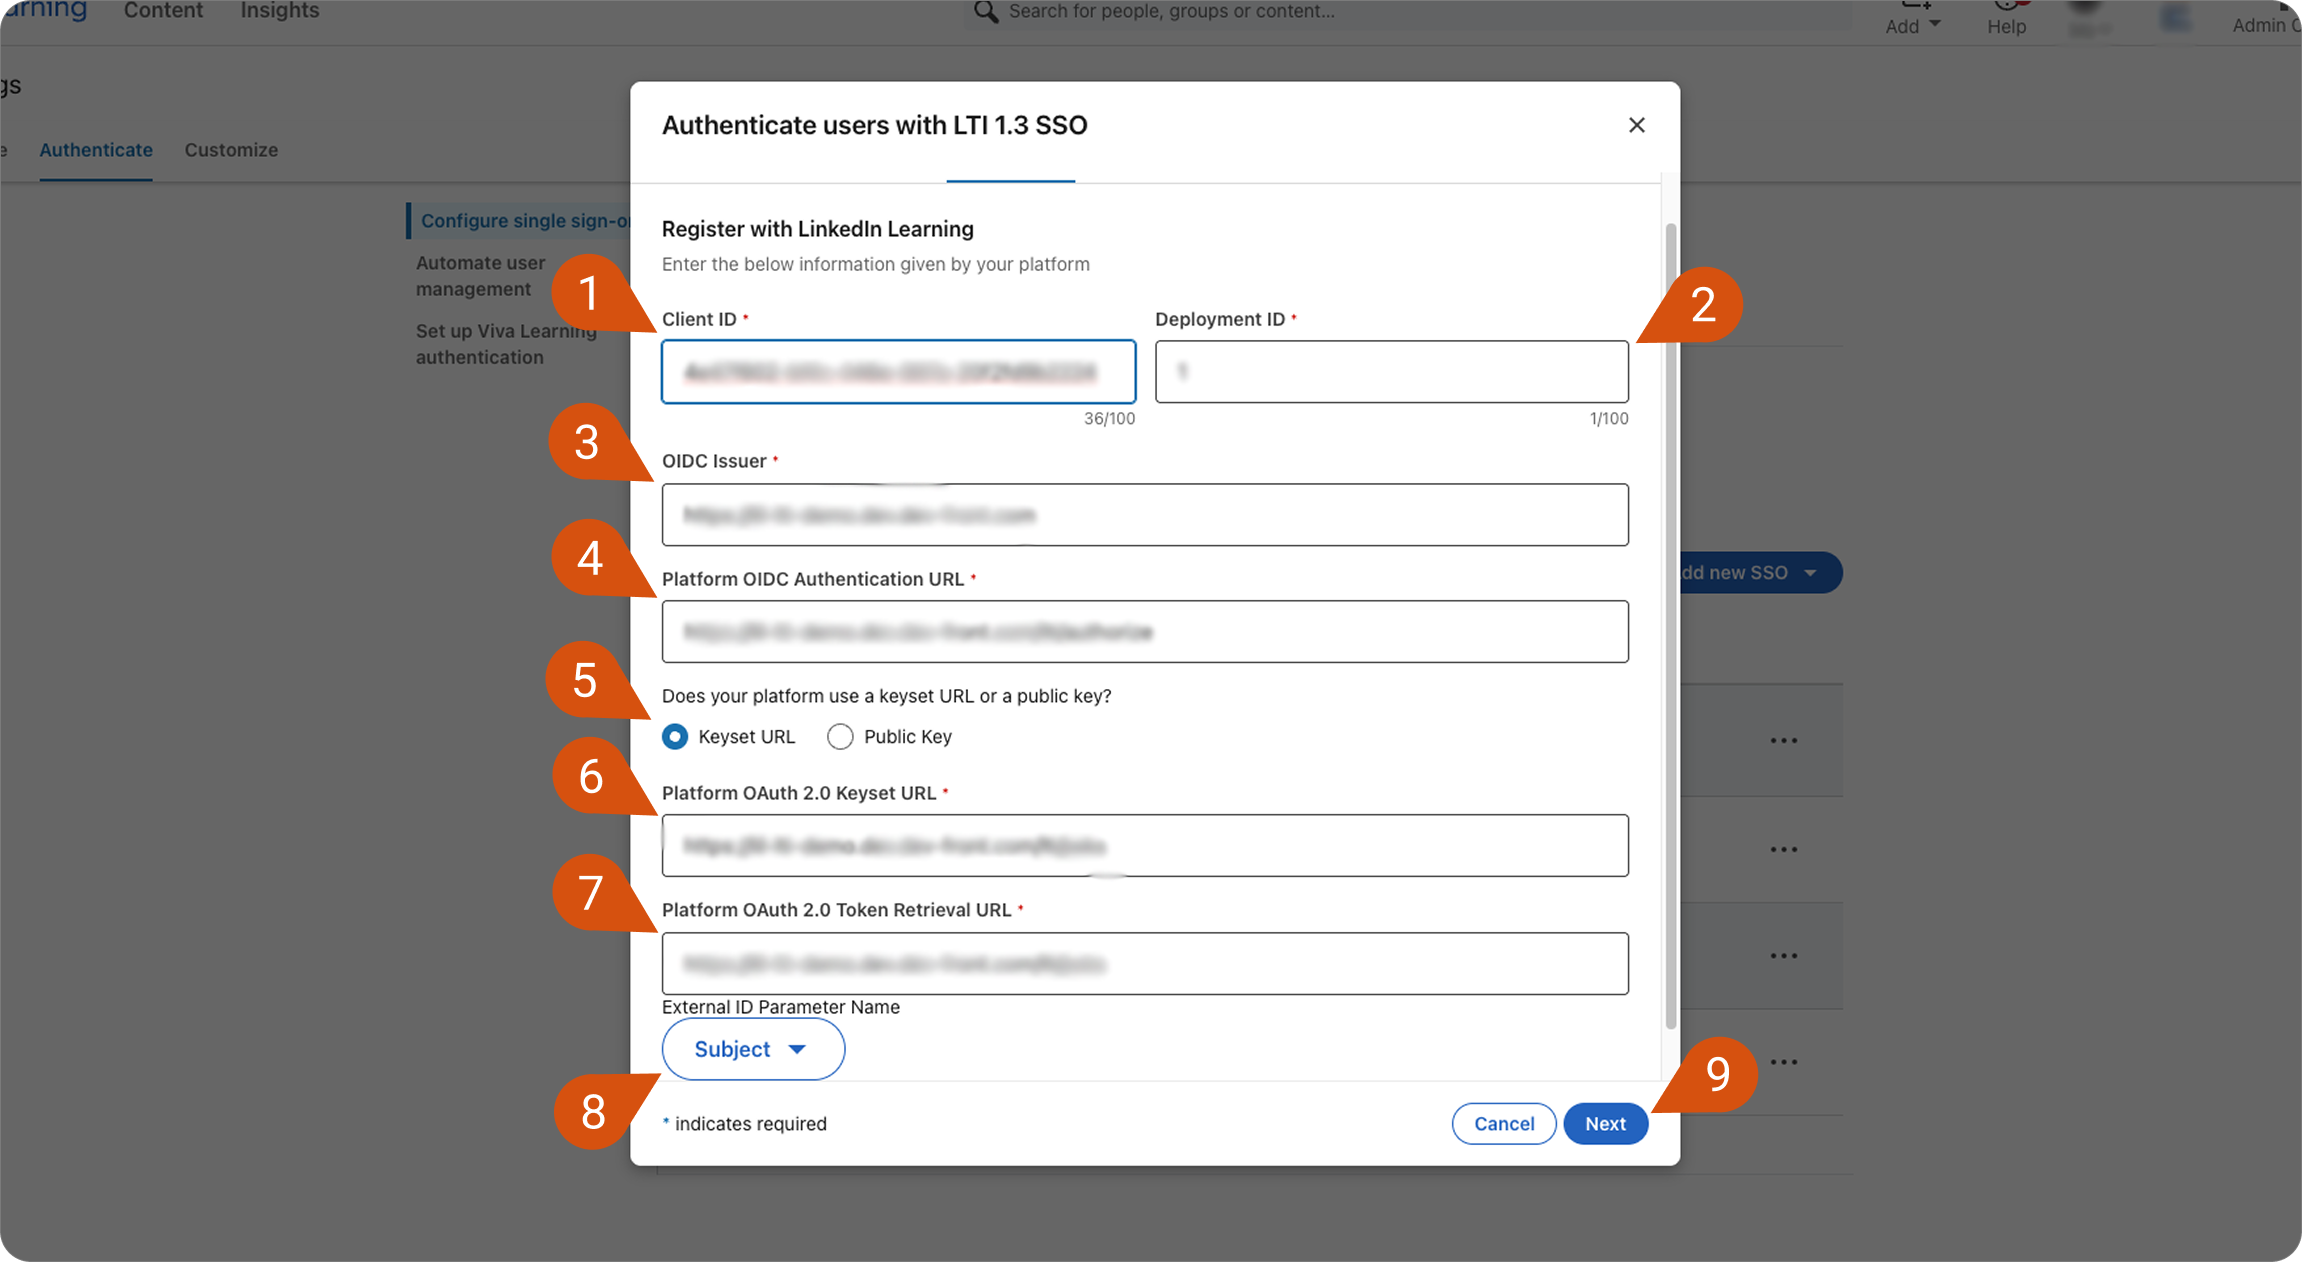Close the LTI 1.3 SSO dialog

pos(1636,125)
